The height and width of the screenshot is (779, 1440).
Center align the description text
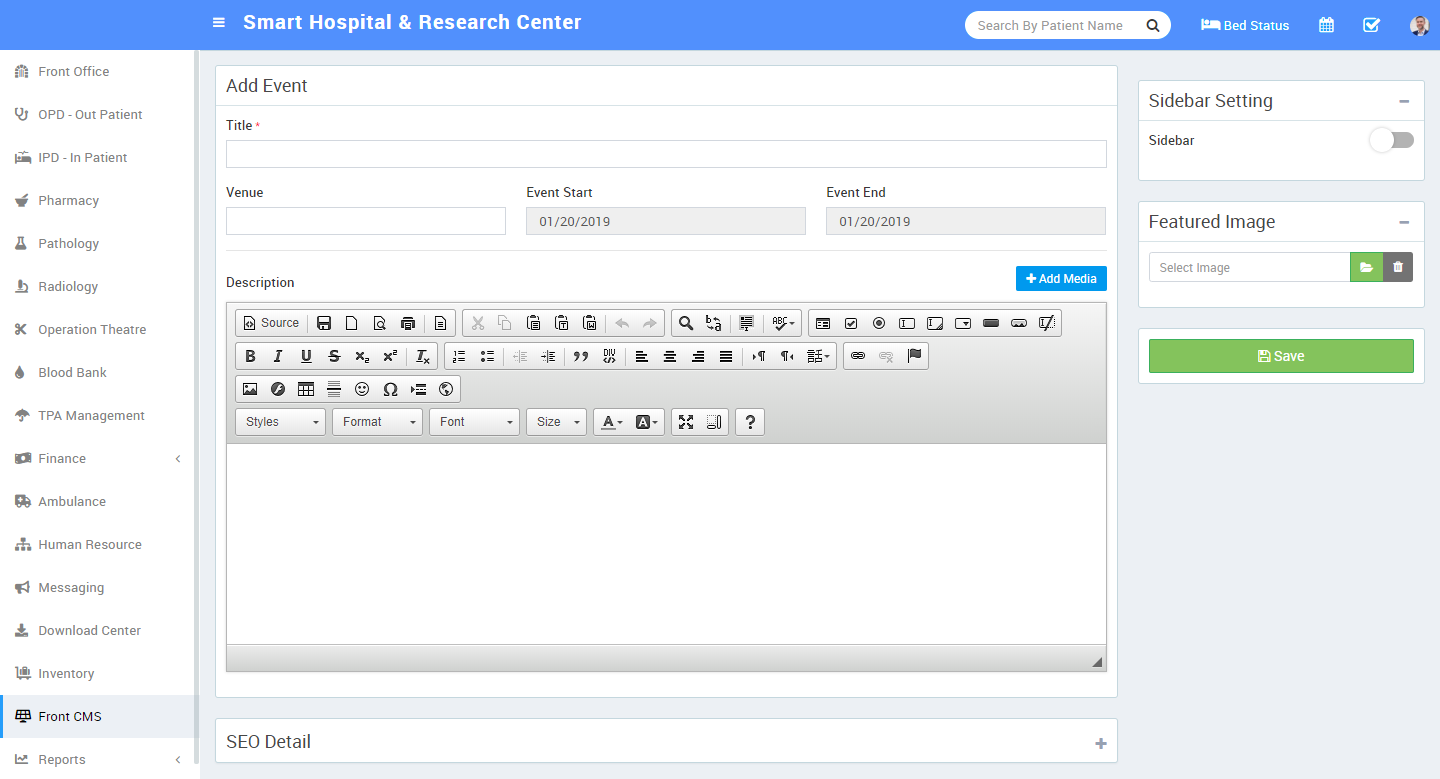tap(670, 356)
